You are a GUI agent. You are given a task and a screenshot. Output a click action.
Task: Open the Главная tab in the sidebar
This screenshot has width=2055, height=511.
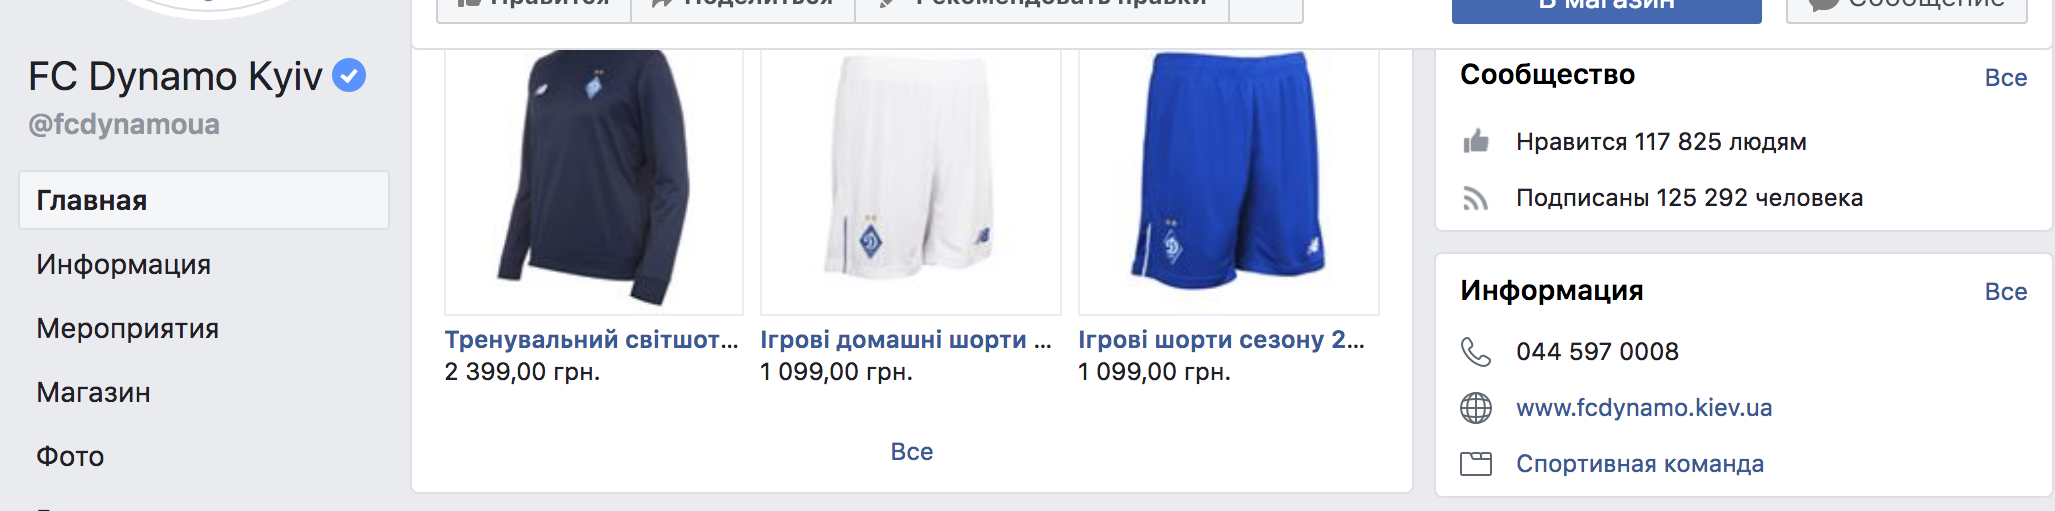click(x=204, y=200)
